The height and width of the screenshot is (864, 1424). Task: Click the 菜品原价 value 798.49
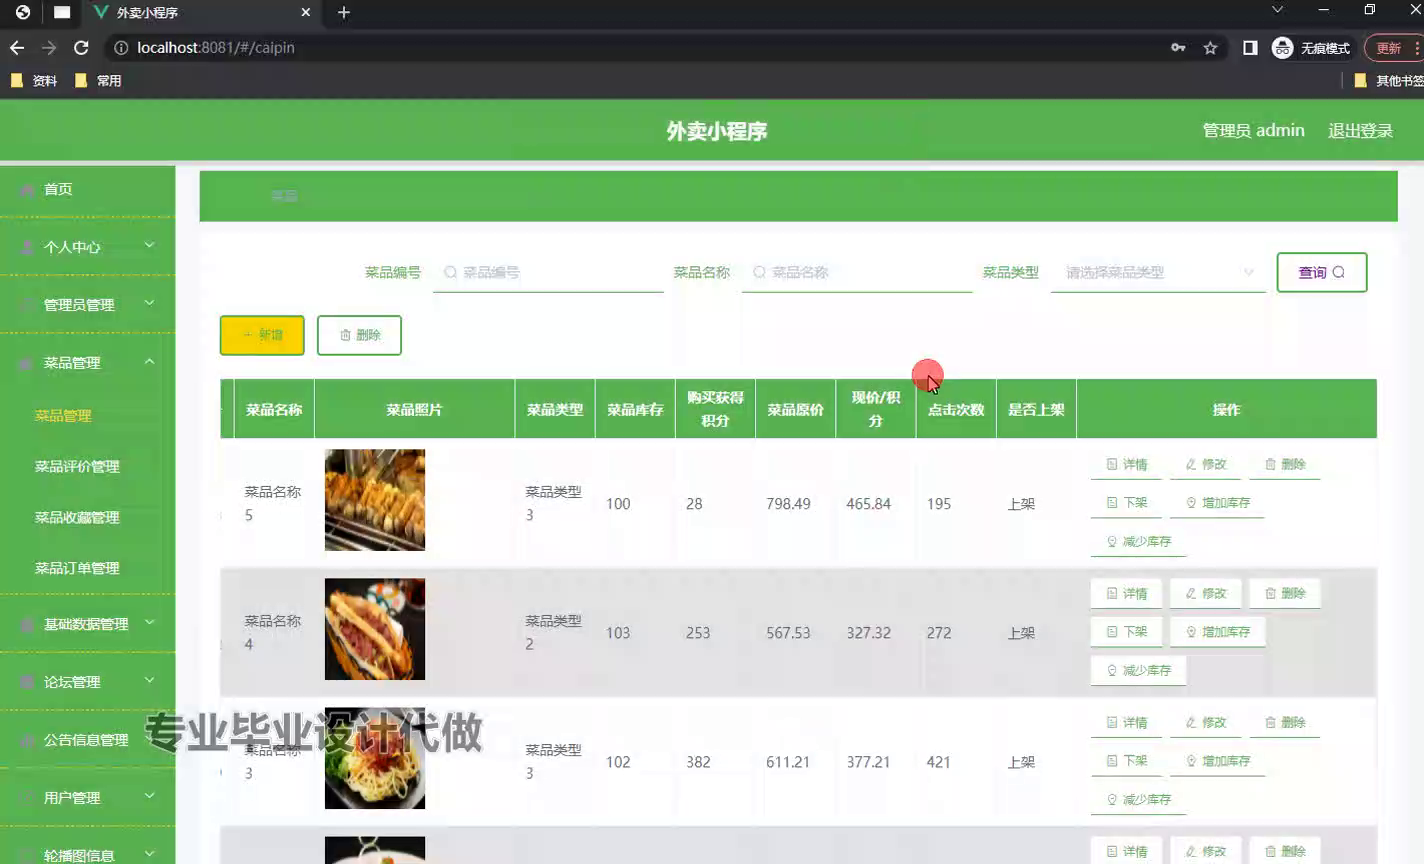tap(788, 504)
